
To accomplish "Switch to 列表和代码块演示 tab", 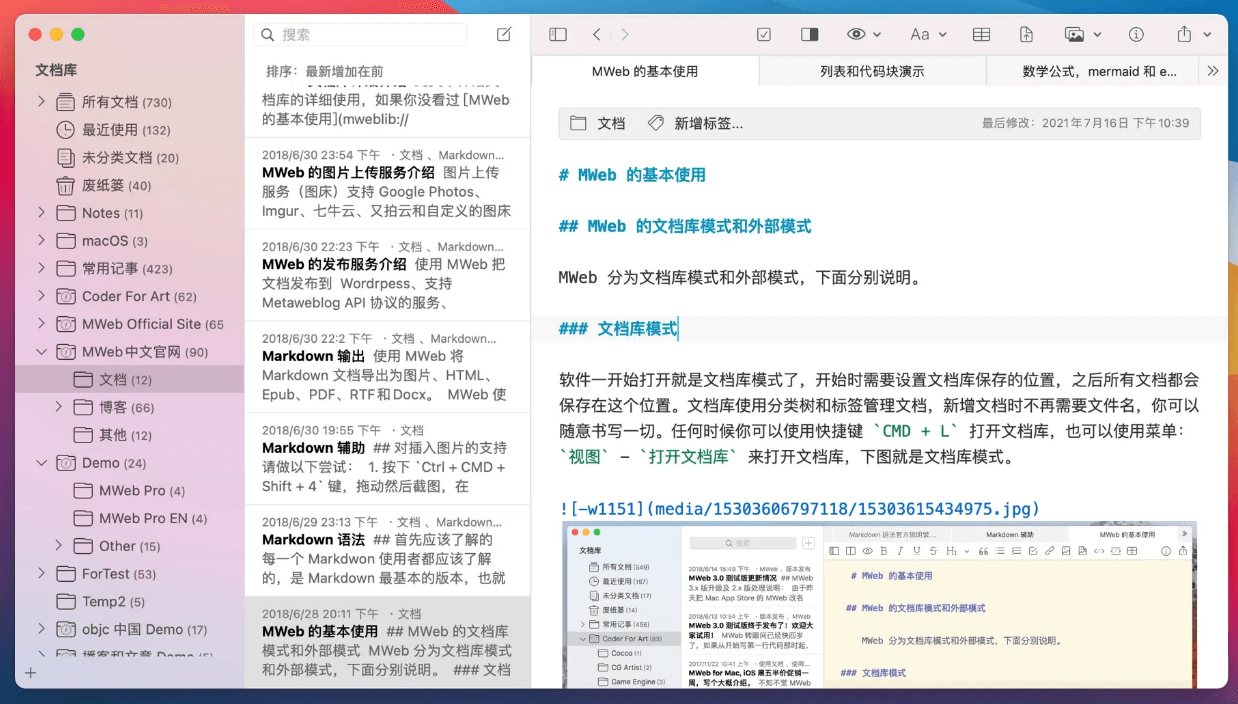I will coord(872,71).
